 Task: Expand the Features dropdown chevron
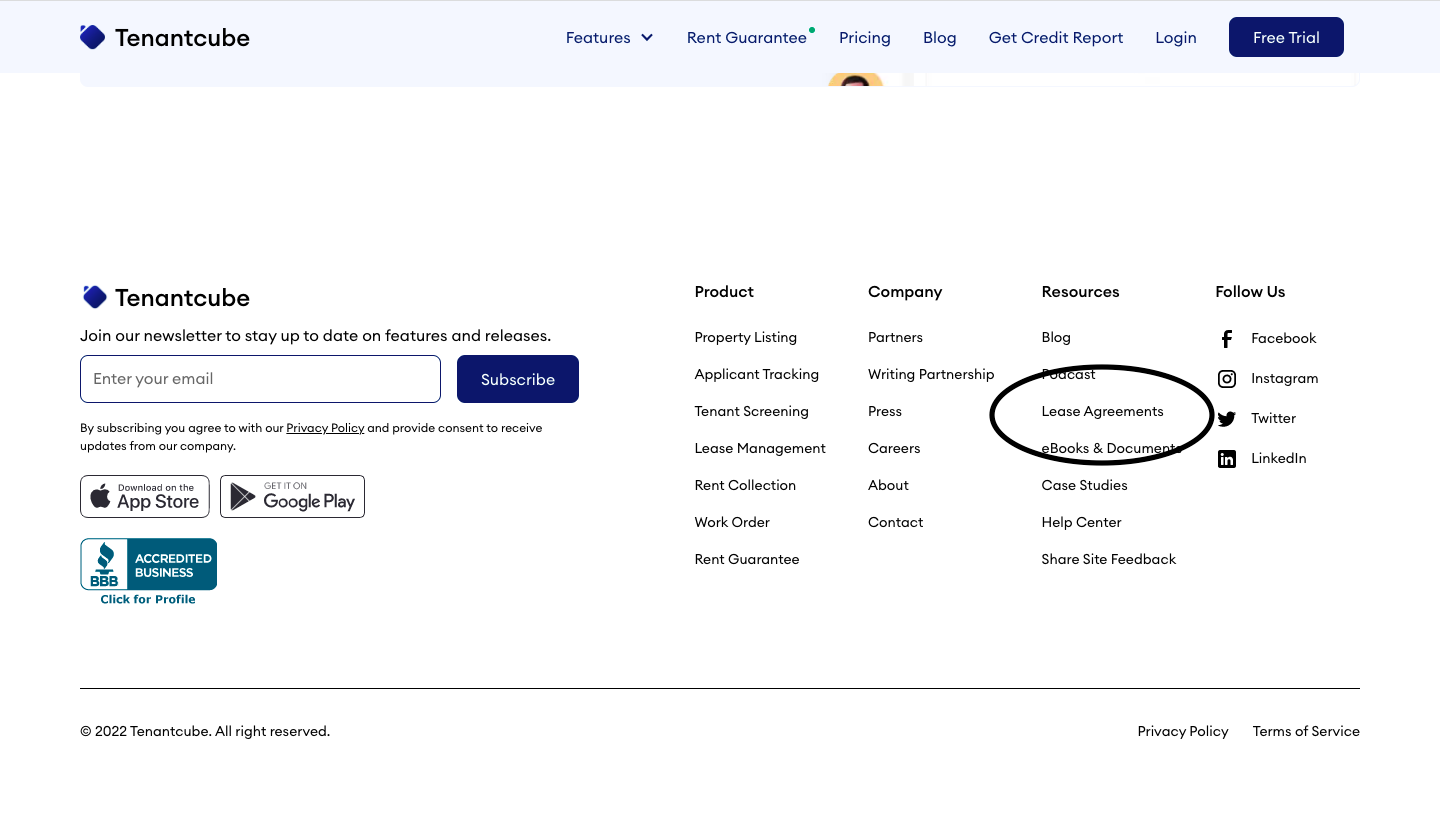[x=647, y=38]
